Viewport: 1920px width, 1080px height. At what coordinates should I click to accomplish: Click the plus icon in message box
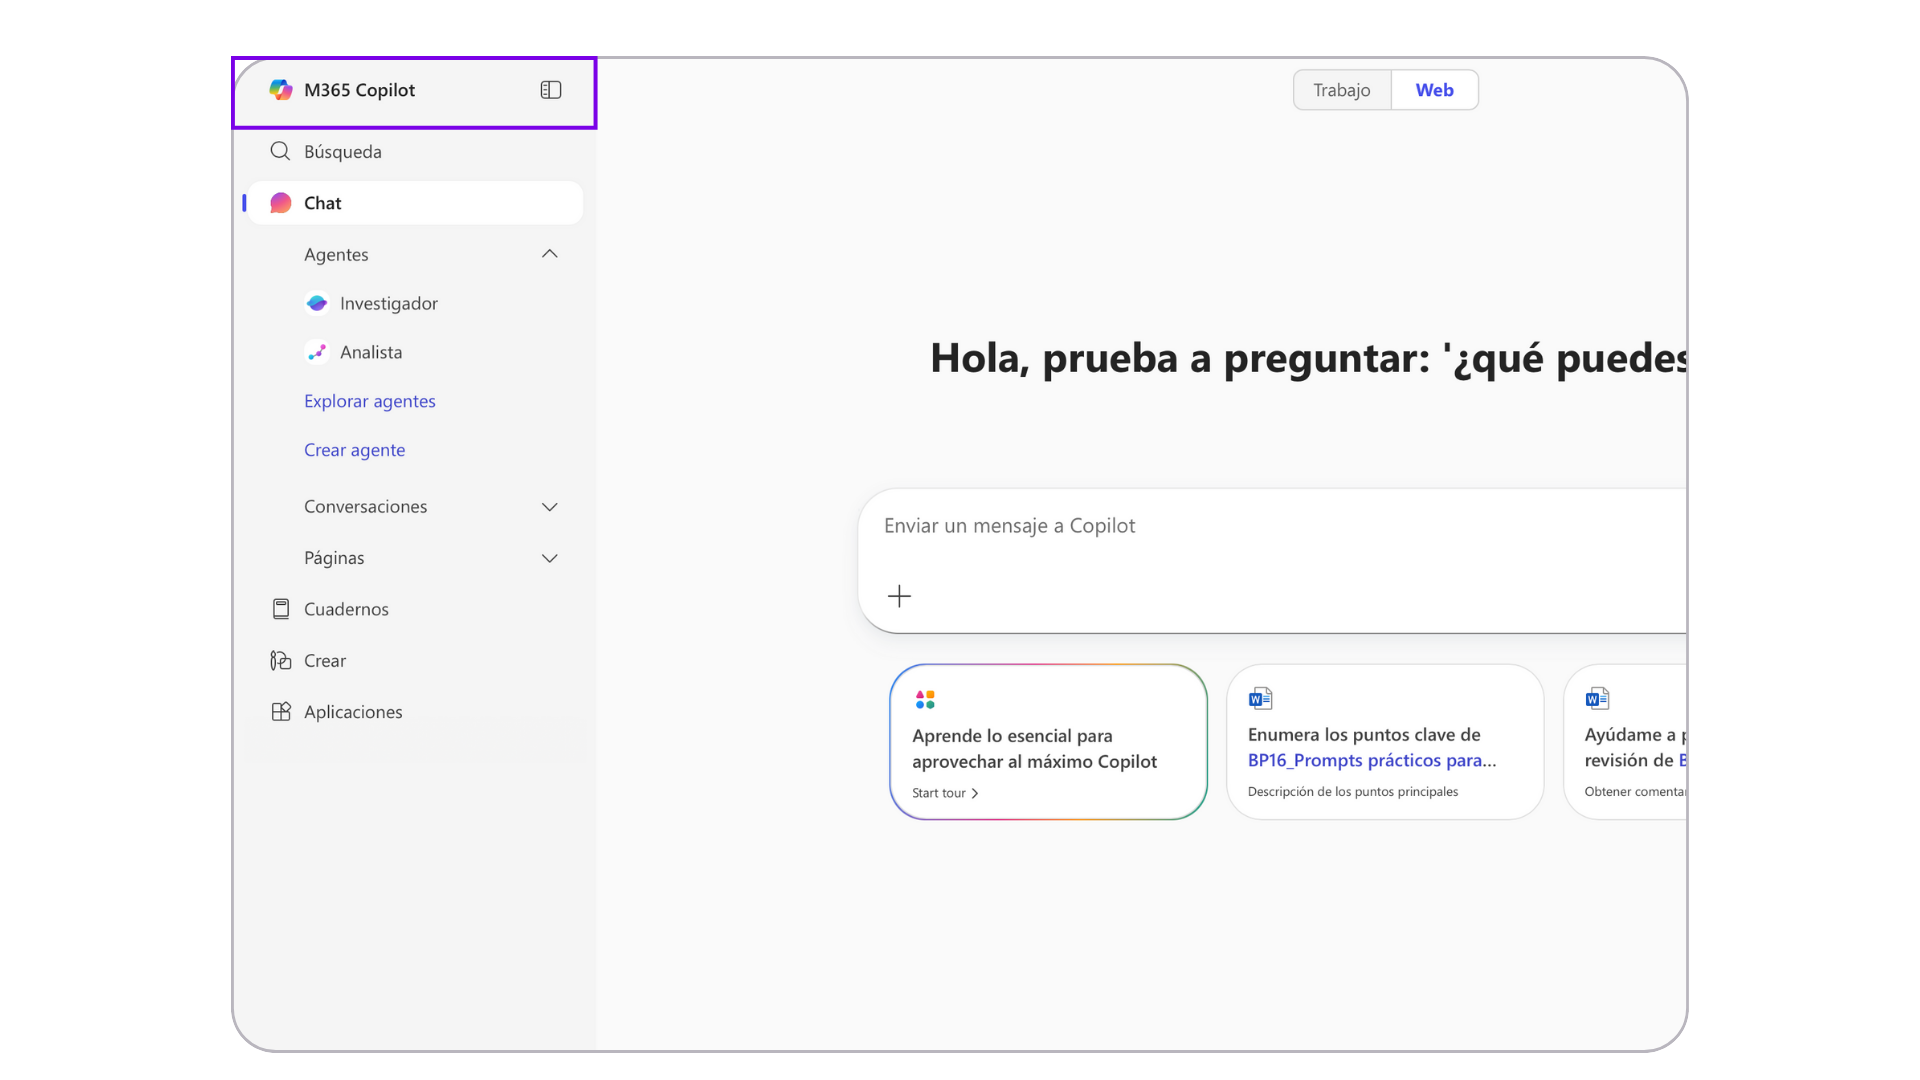pyautogui.click(x=899, y=596)
